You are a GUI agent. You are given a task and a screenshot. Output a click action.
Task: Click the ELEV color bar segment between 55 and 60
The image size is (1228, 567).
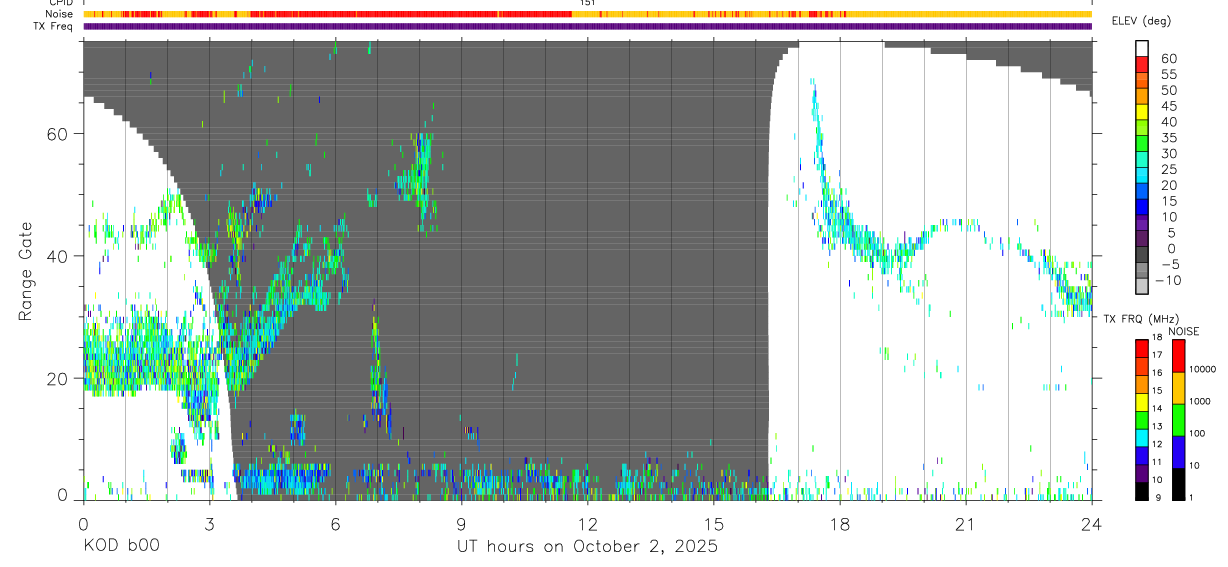pos(1142,65)
